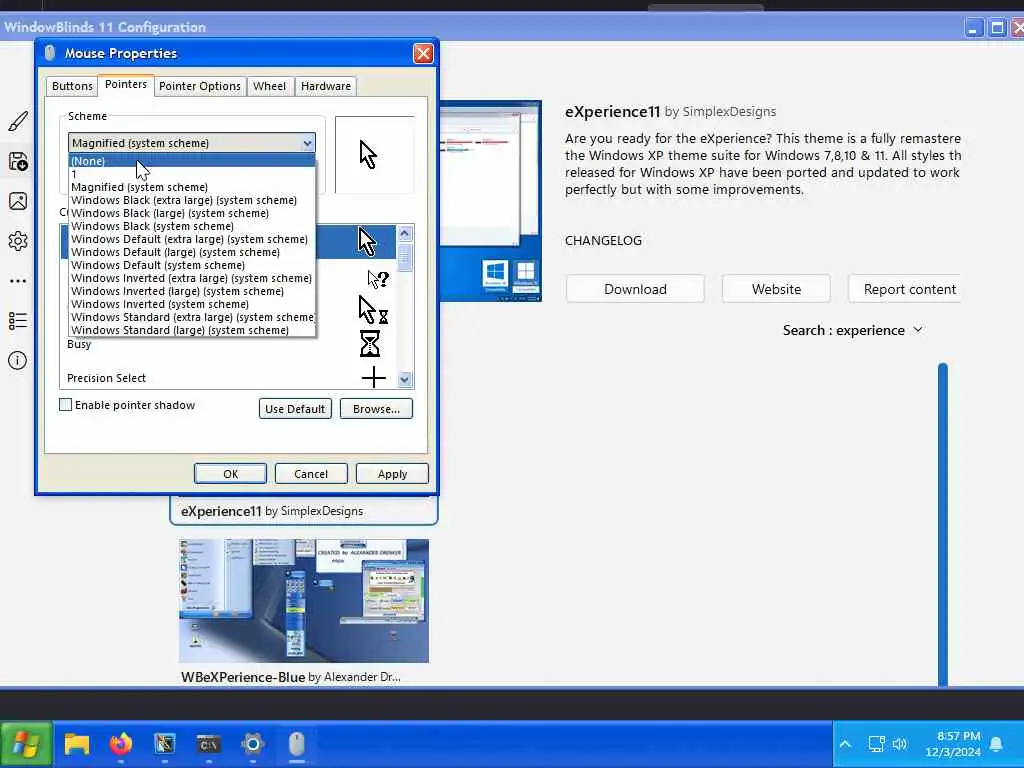Choose Windows Default (large) scheme
The image size is (1024, 768).
coord(192,252)
